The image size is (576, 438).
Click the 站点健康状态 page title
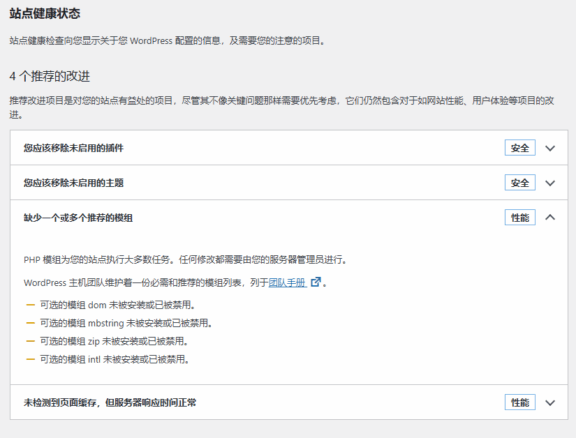[45, 14]
